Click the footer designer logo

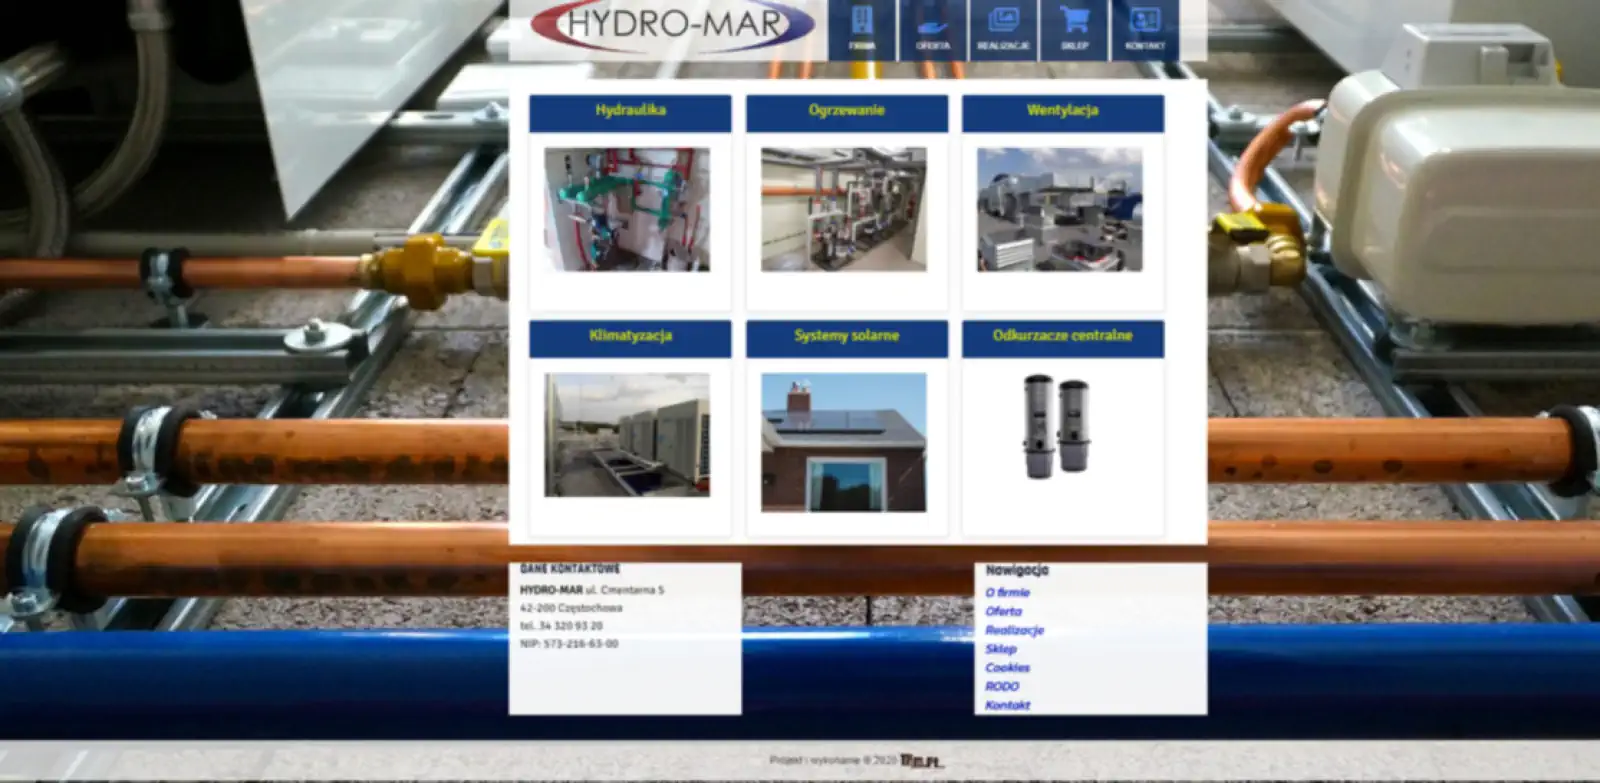pos(921,761)
